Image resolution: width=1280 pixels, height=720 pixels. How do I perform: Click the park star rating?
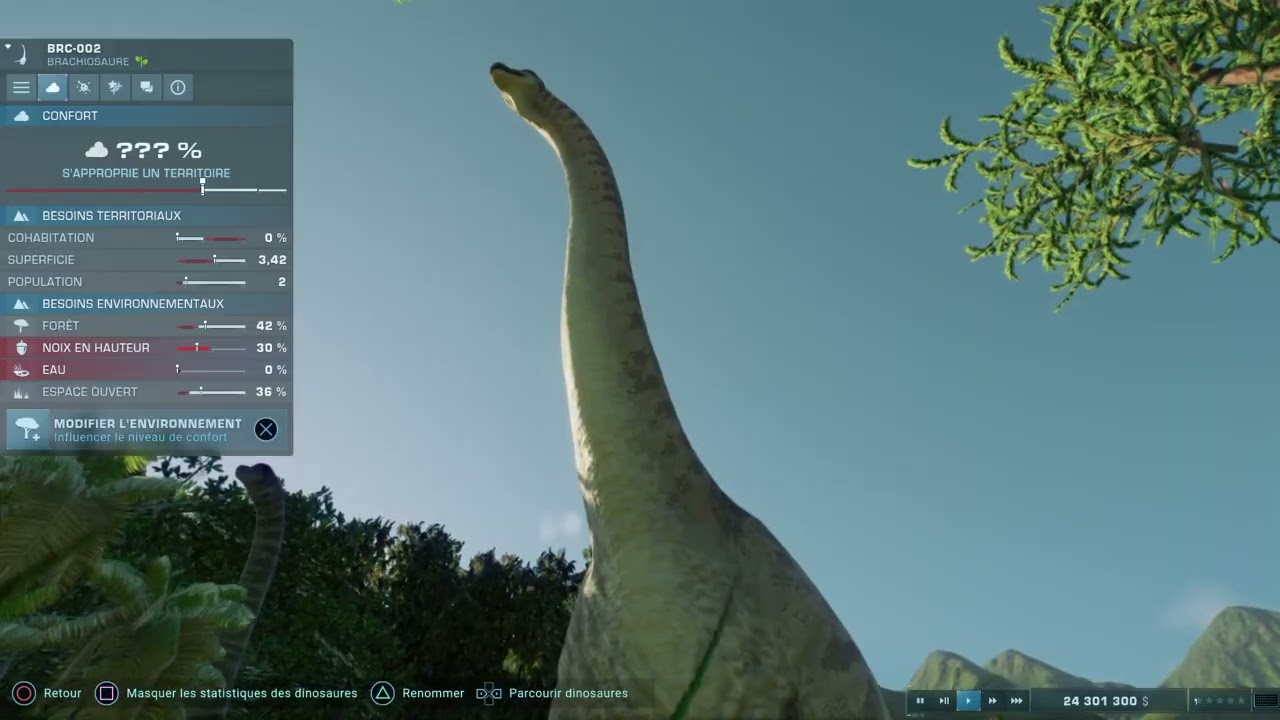click(x=1220, y=701)
